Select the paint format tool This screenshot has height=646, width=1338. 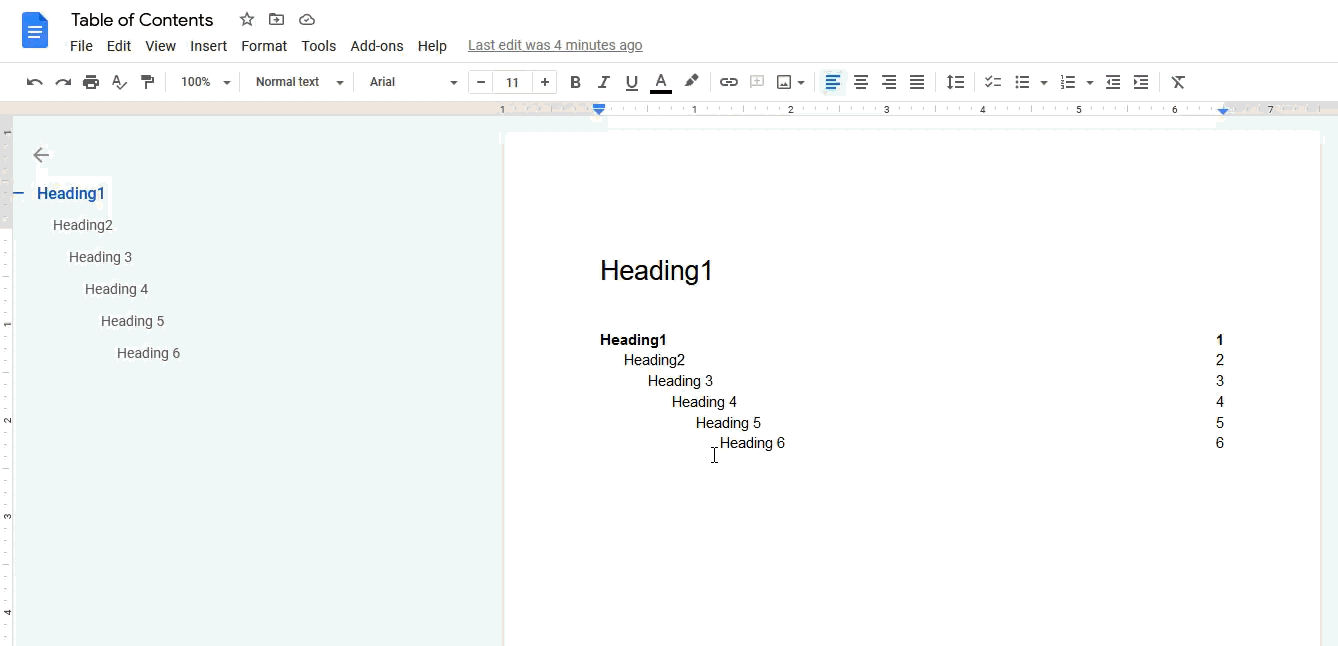pyautogui.click(x=147, y=82)
